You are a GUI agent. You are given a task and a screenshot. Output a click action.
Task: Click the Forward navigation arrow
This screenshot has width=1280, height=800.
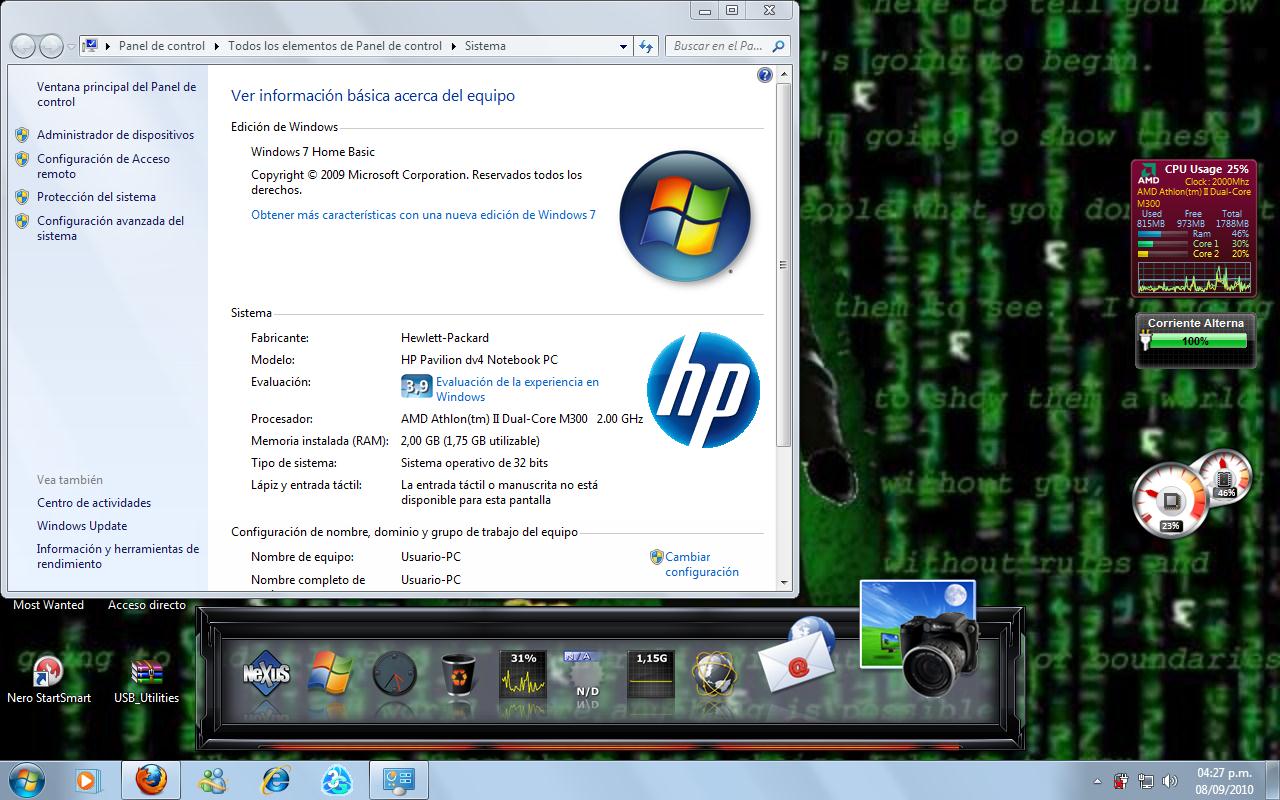(49, 46)
